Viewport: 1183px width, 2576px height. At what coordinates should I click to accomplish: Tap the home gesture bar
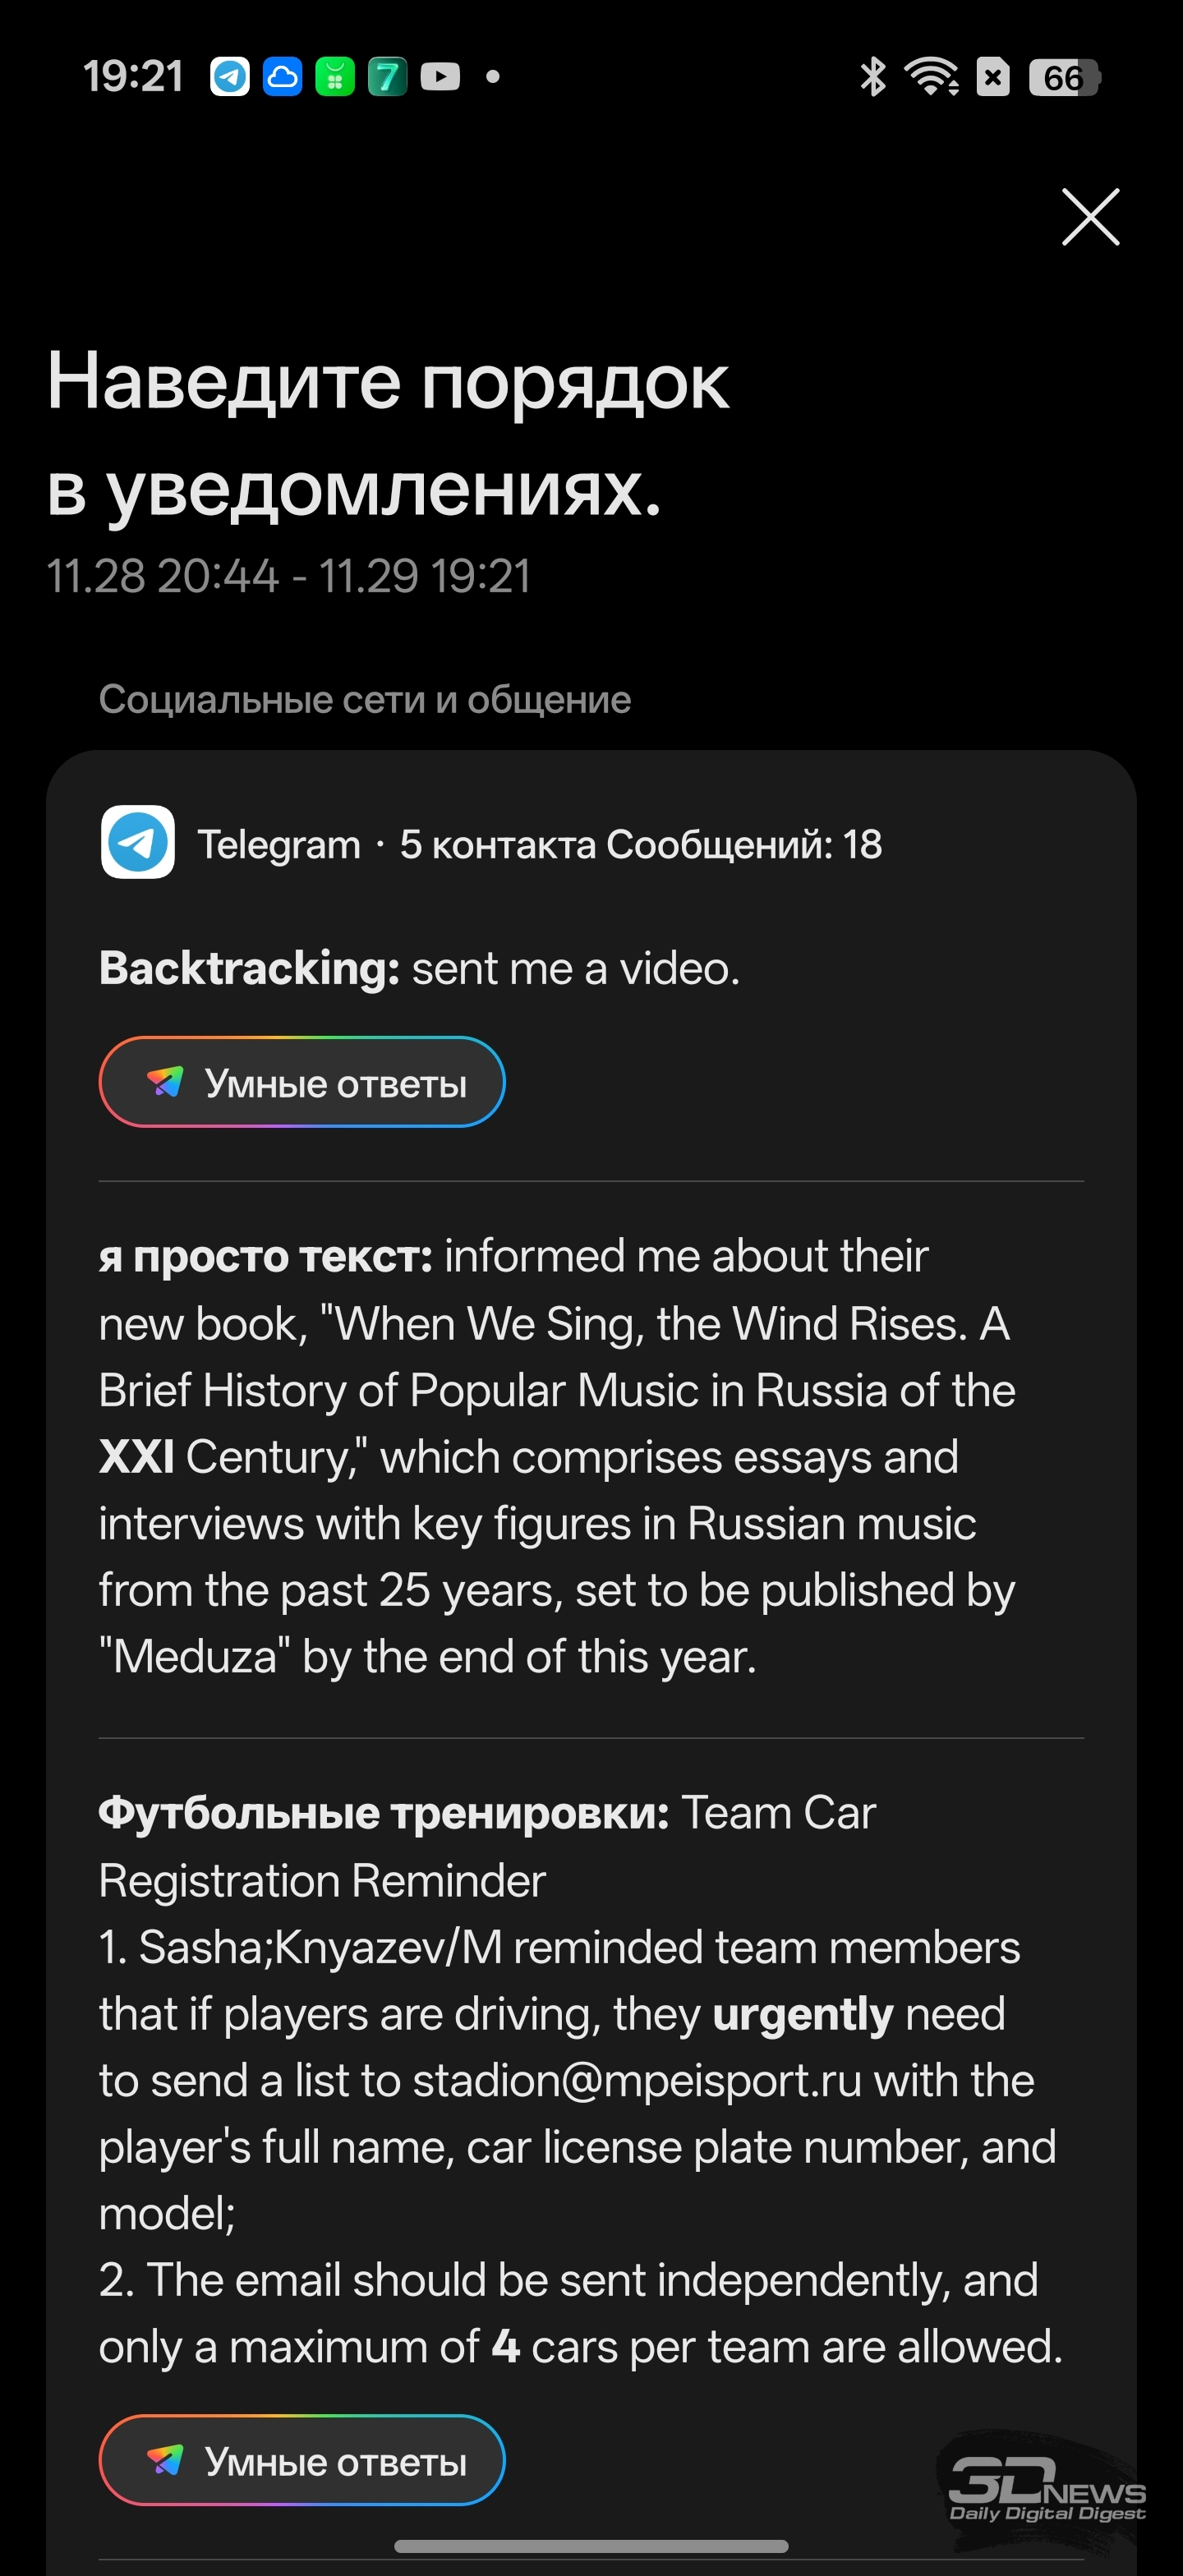click(591, 2546)
